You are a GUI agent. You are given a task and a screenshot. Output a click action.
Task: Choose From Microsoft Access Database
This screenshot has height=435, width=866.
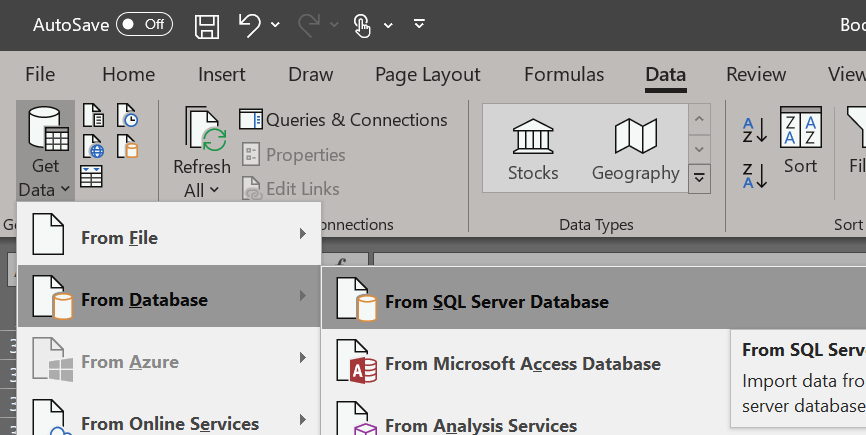point(526,361)
